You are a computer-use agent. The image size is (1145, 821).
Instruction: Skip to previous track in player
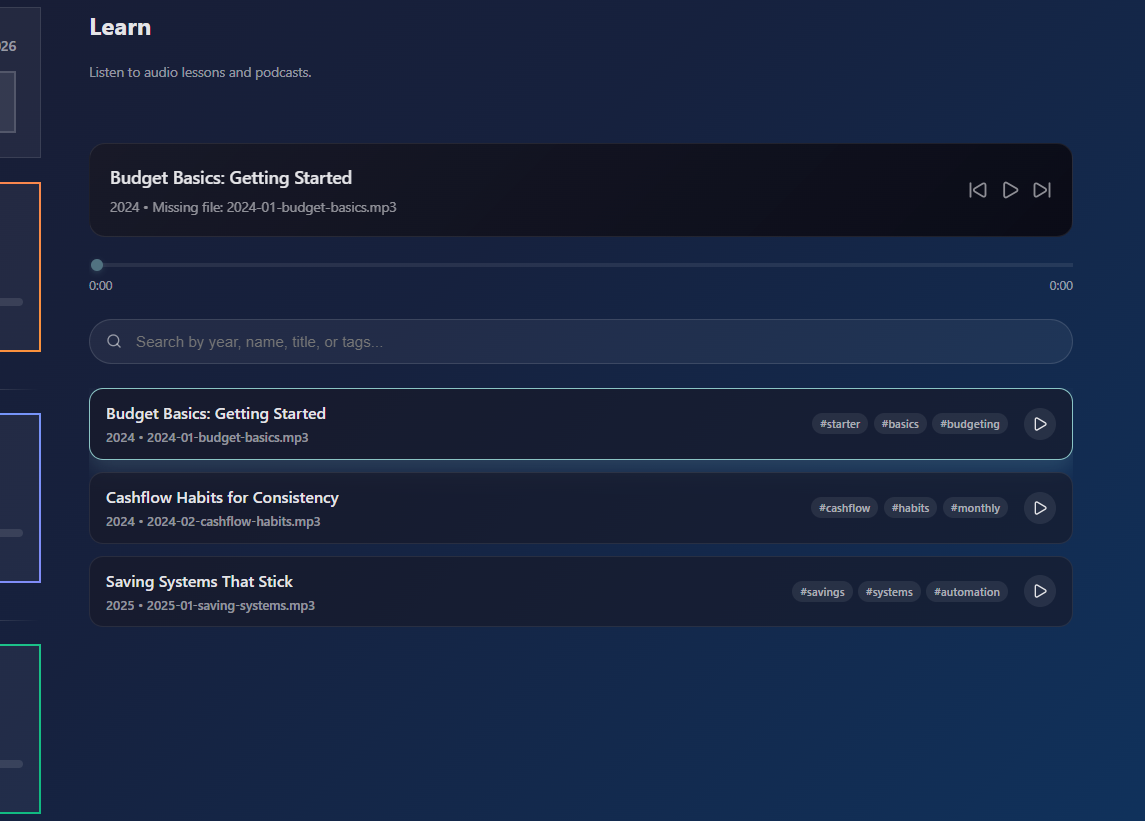pos(978,190)
